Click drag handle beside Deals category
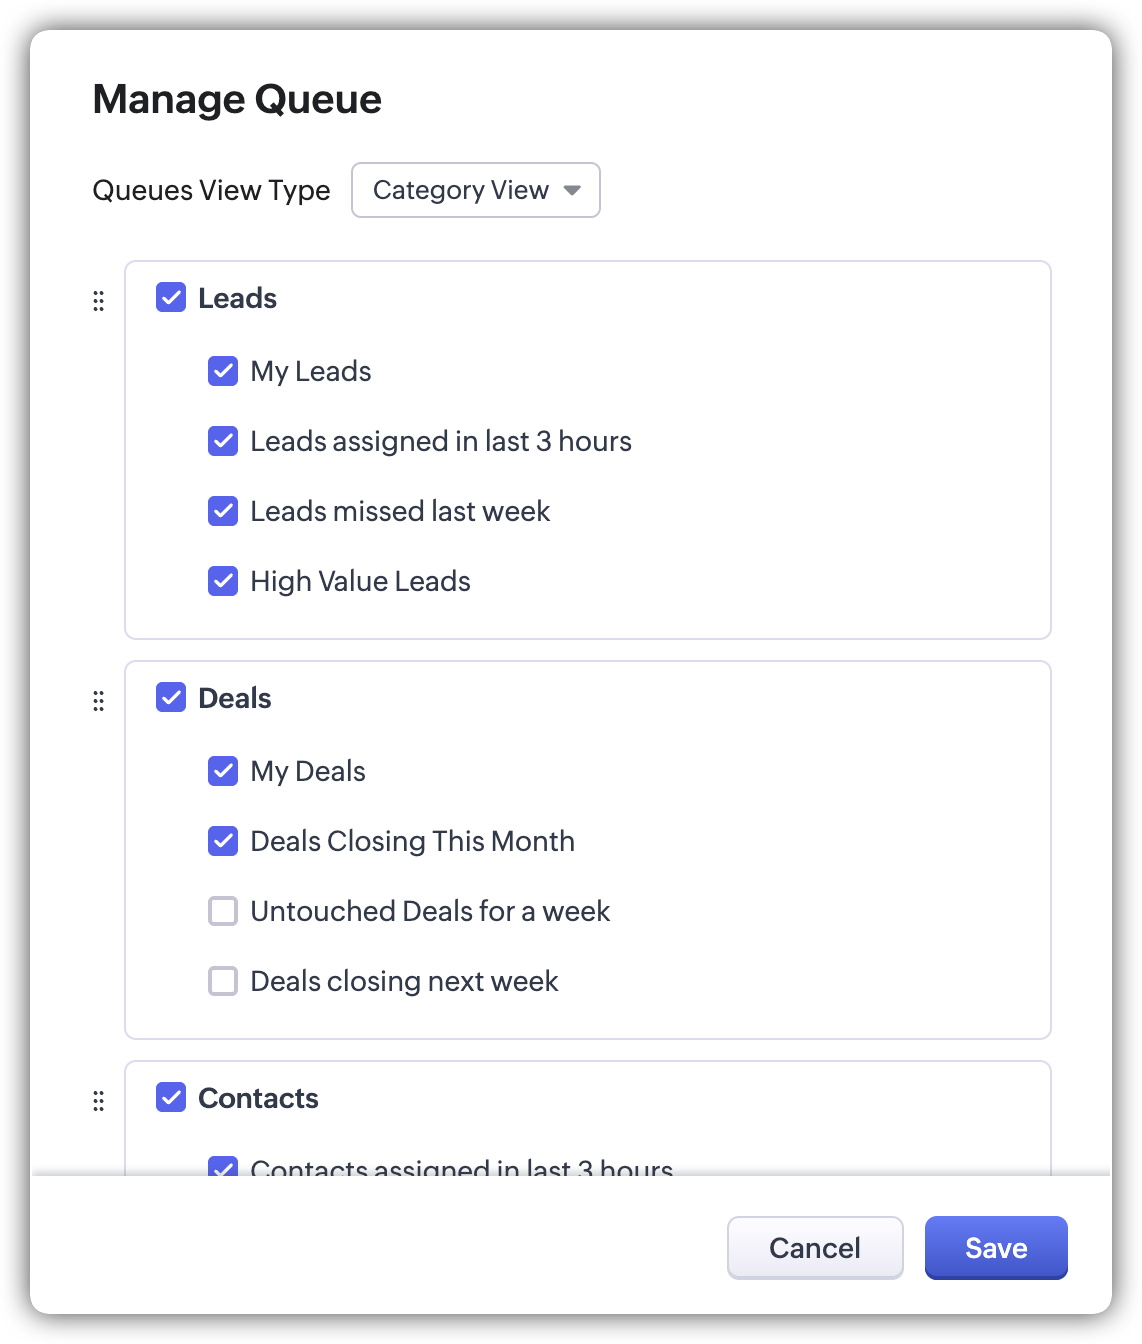Screen dimensions: 1142x1344 [x=98, y=701]
